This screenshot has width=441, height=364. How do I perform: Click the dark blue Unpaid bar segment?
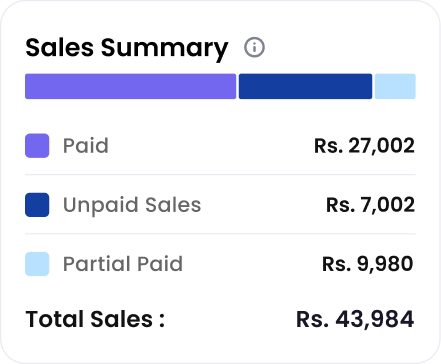pos(305,86)
